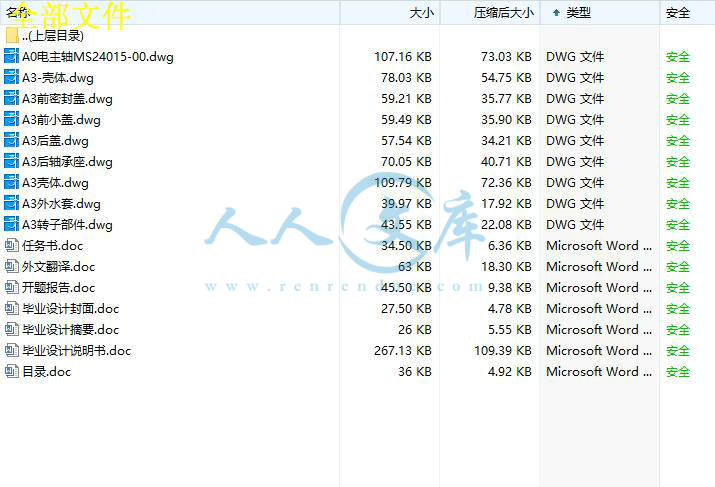Click the icon of A3外水套.dwg

pyautogui.click(x=11, y=203)
